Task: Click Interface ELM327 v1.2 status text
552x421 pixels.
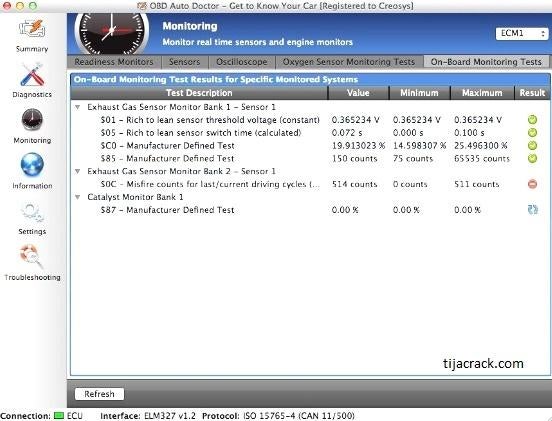Action: click(x=148, y=416)
